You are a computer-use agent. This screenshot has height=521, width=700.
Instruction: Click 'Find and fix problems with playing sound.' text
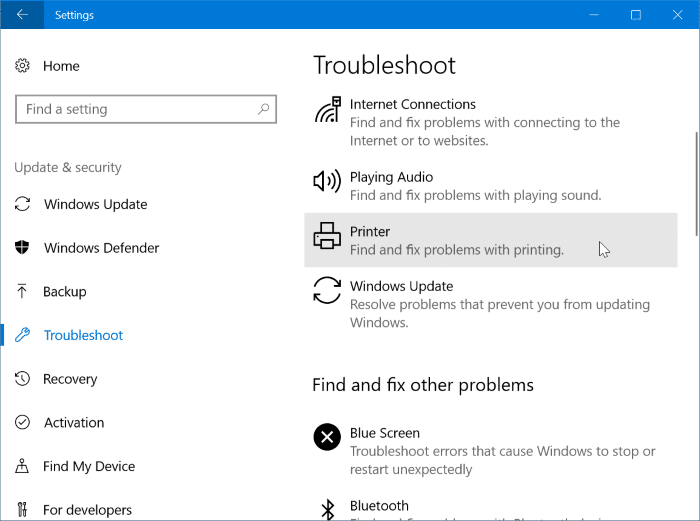(x=475, y=195)
